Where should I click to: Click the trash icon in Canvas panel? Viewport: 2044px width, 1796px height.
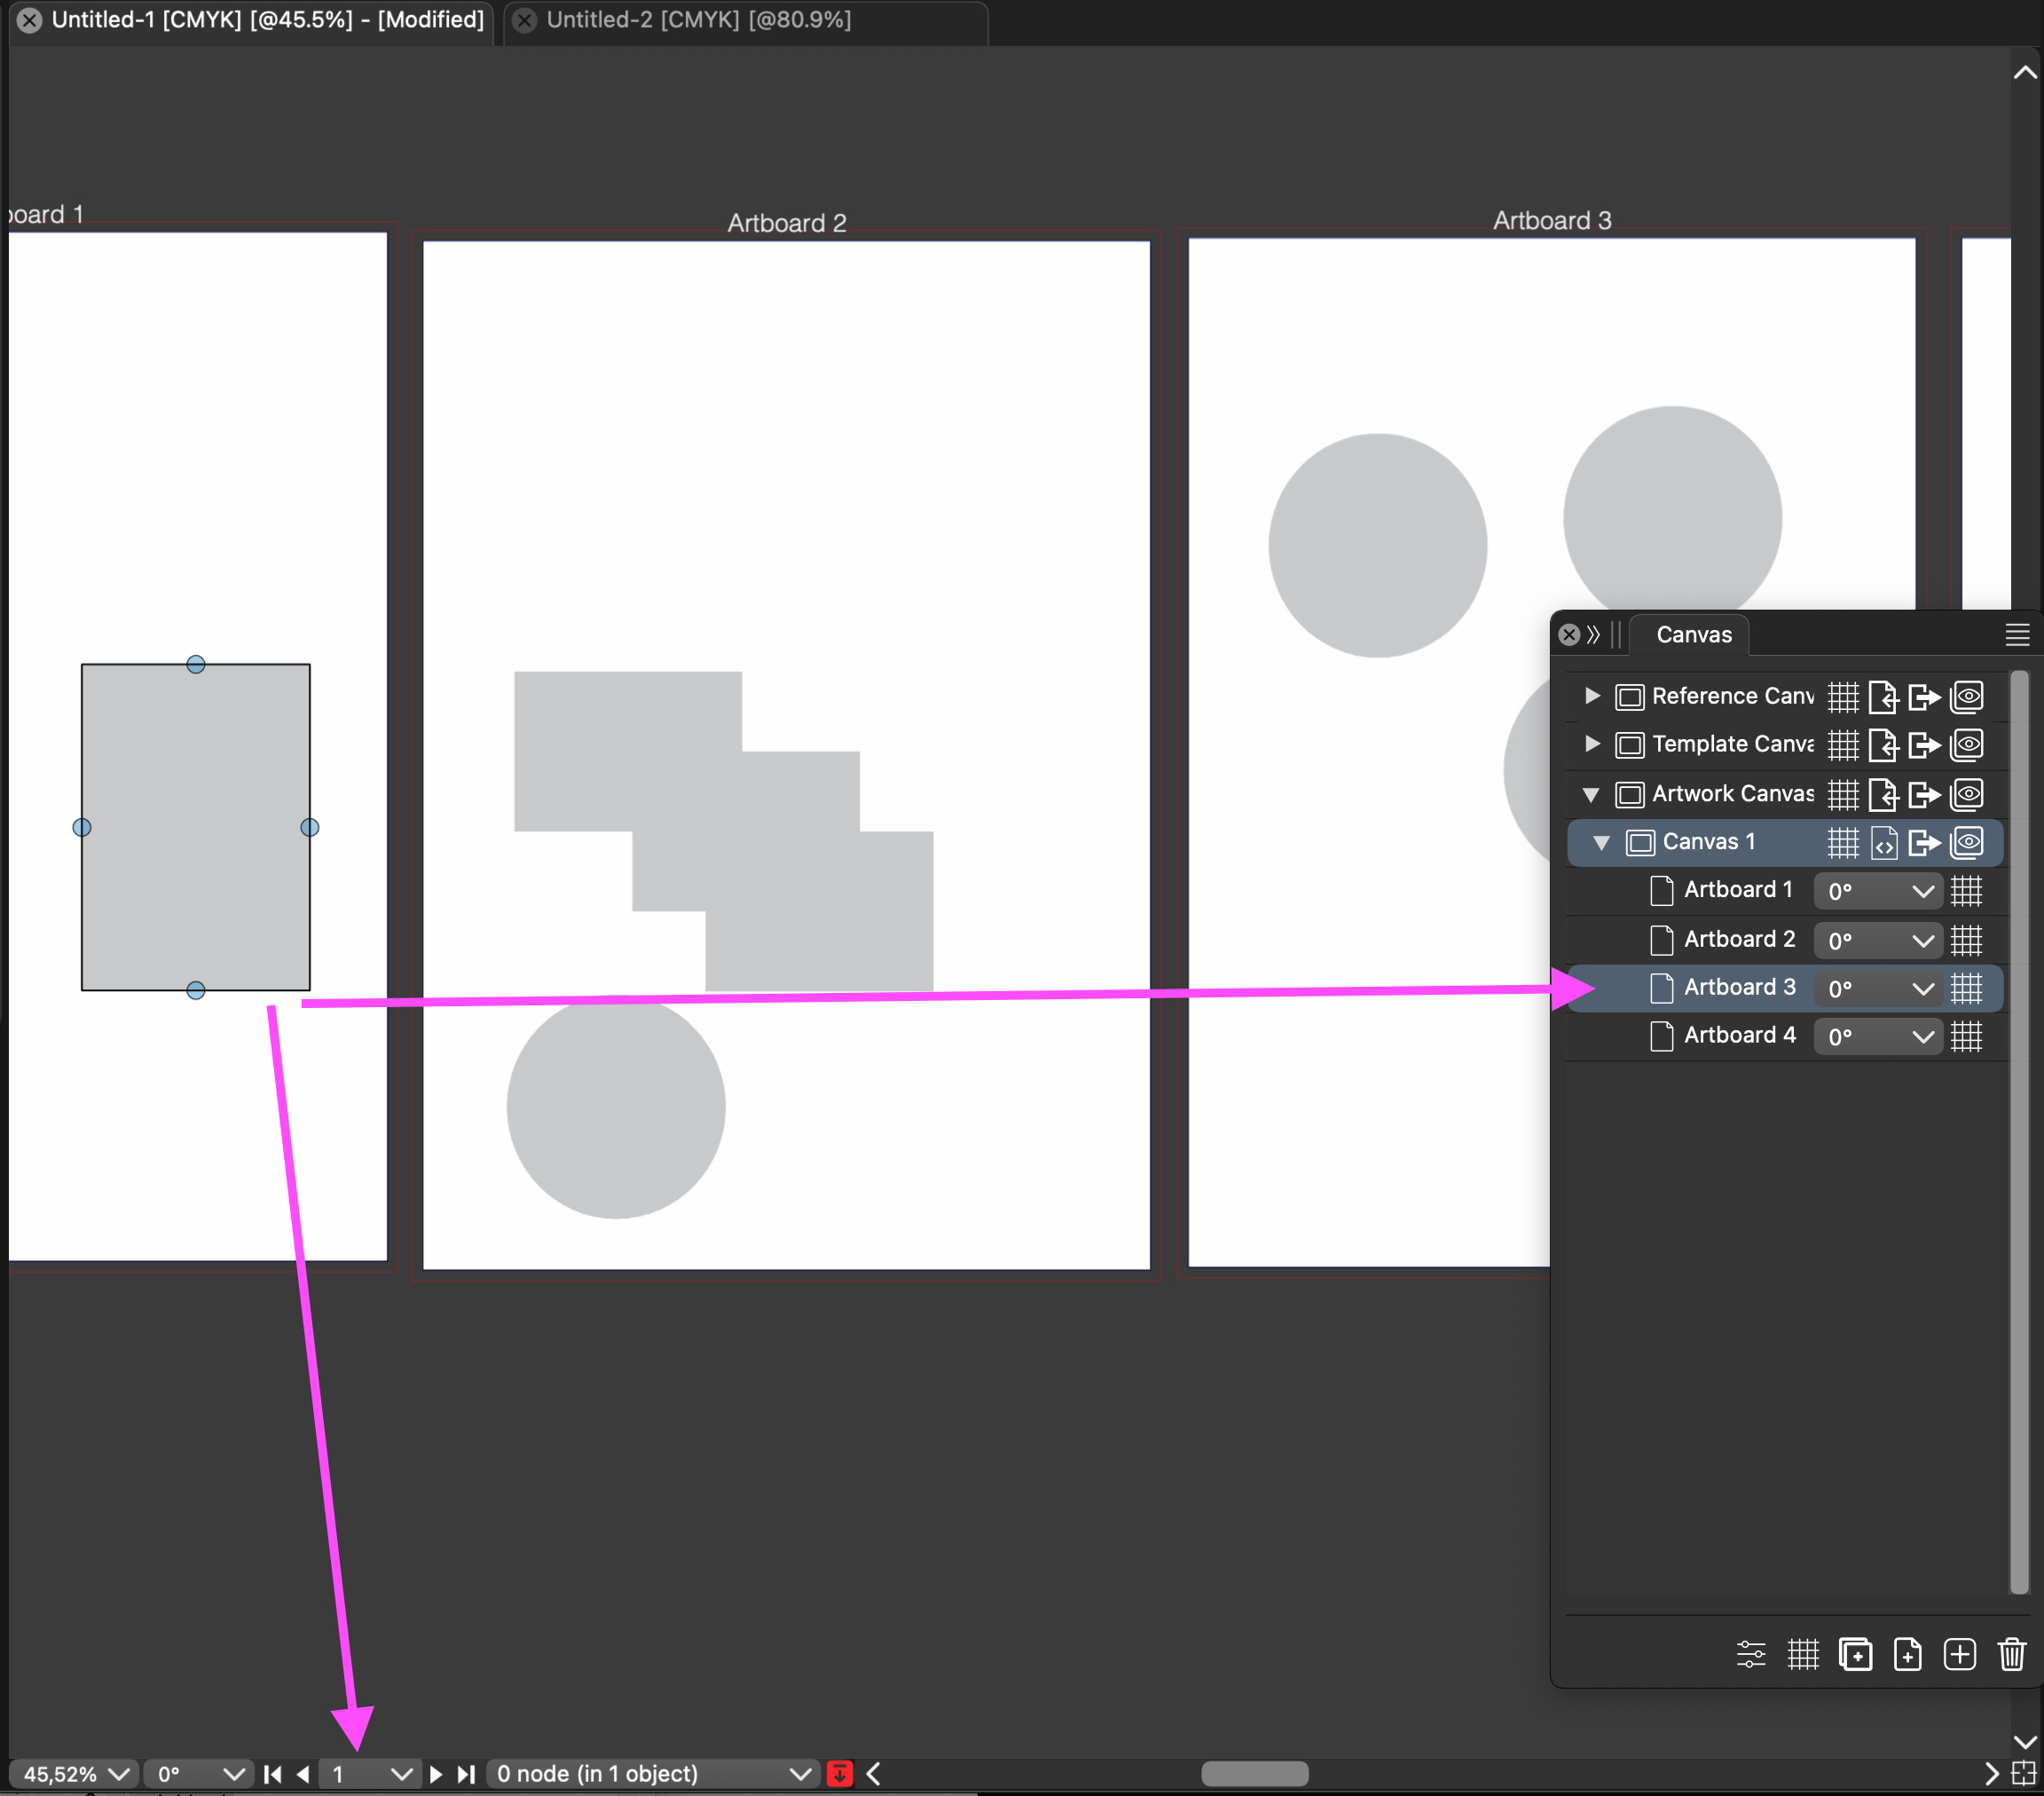2011,1654
